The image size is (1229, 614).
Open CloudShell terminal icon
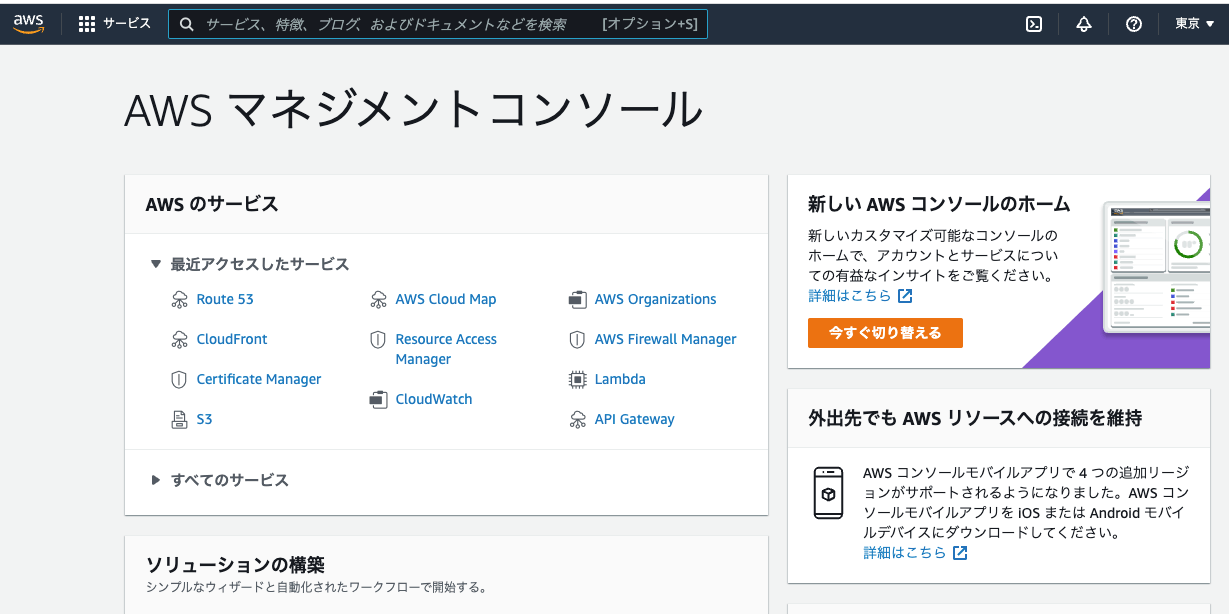(x=1034, y=24)
